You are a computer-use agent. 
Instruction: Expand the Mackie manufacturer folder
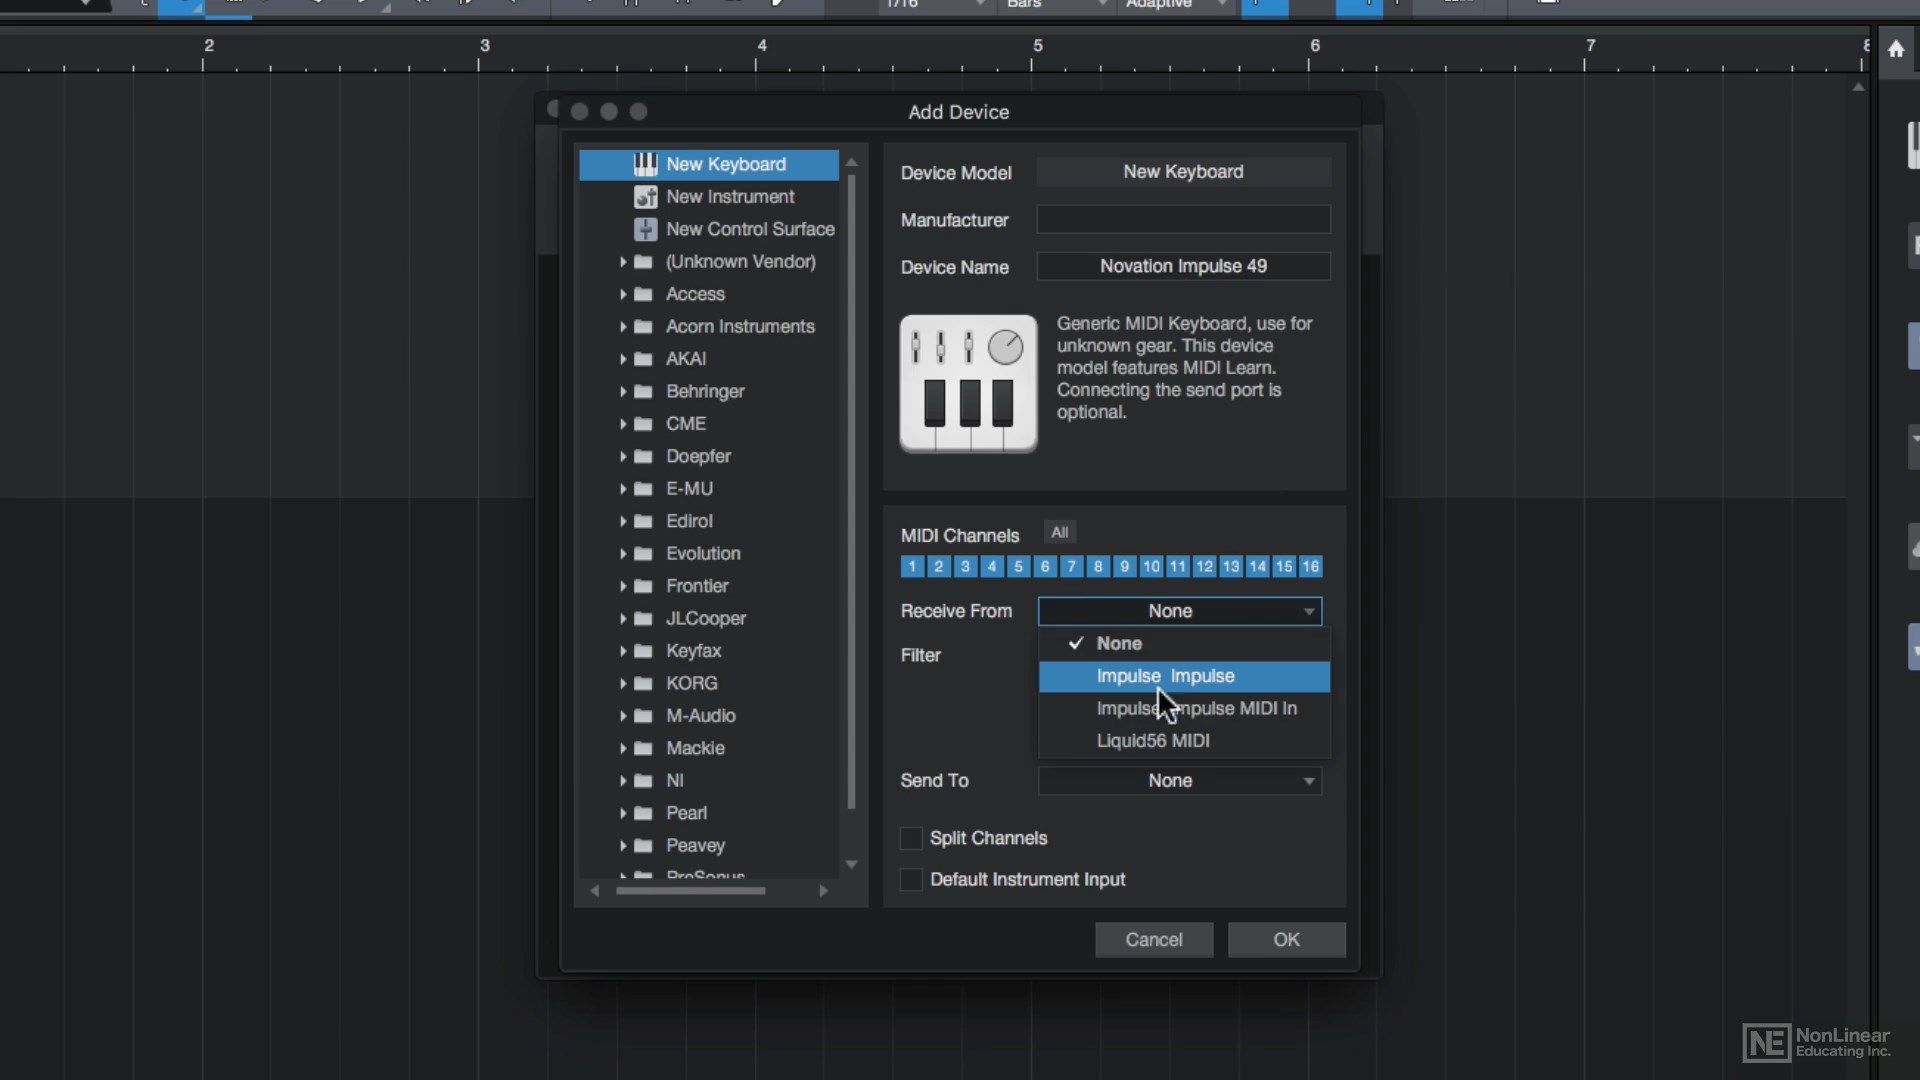pos(622,748)
